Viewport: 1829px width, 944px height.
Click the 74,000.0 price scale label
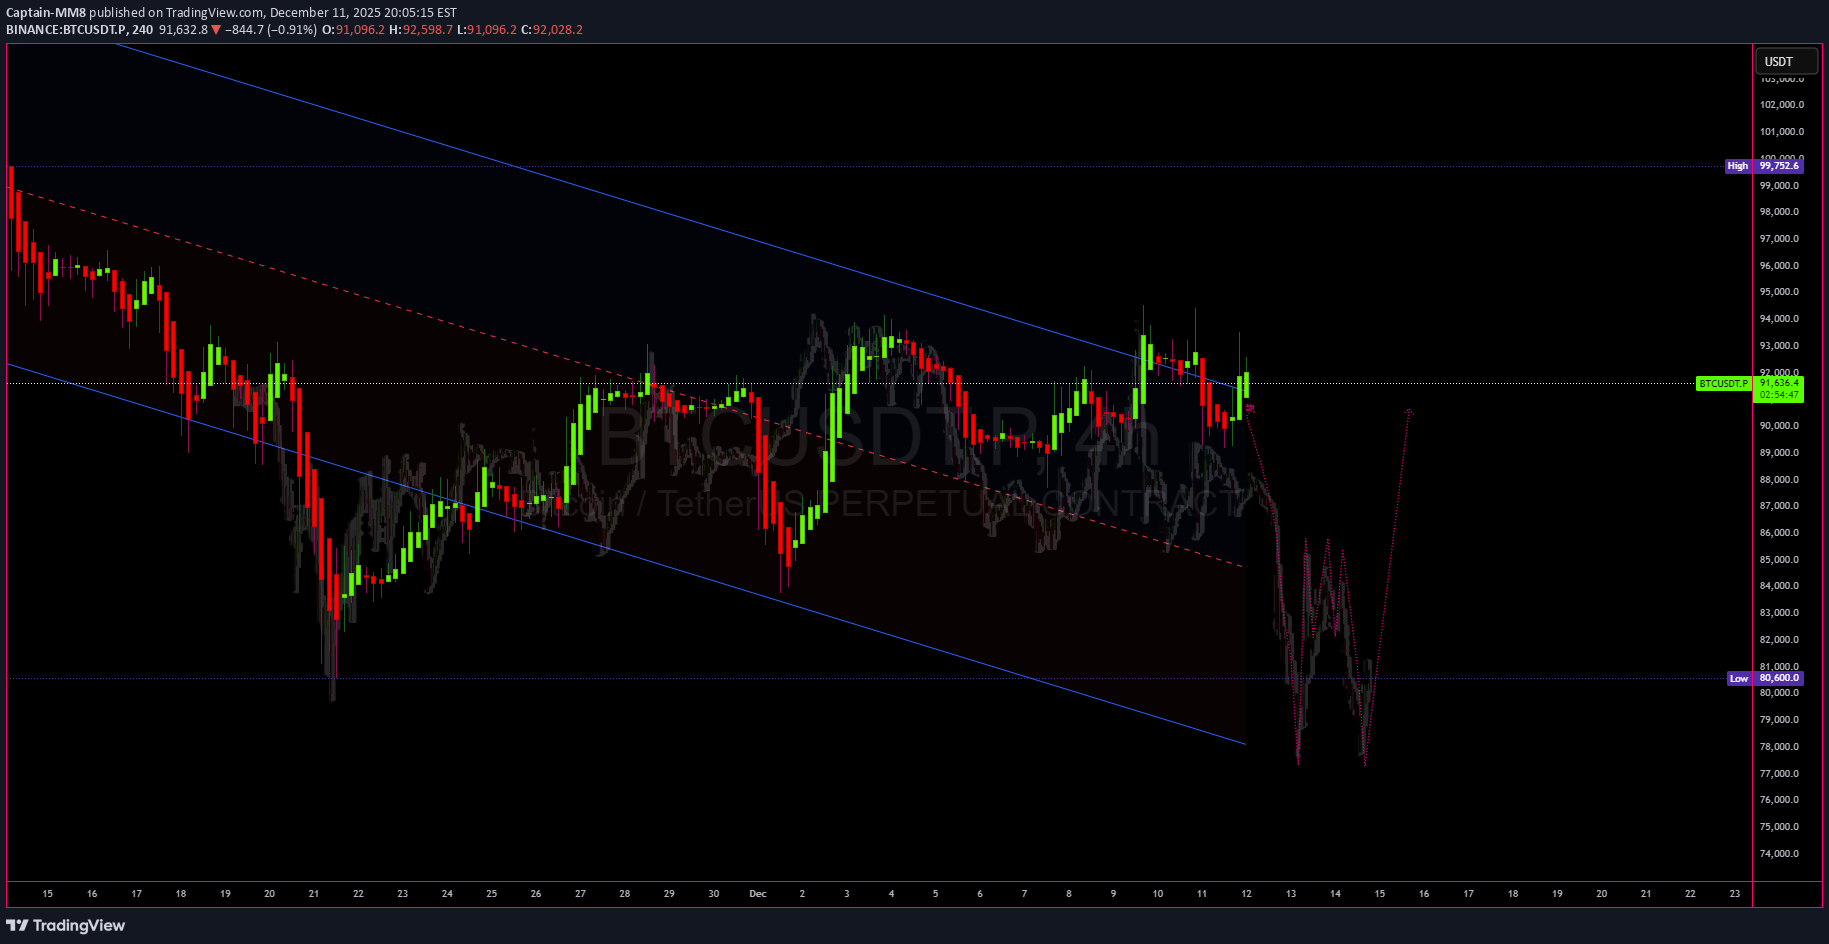click(x=1779, y=854)
